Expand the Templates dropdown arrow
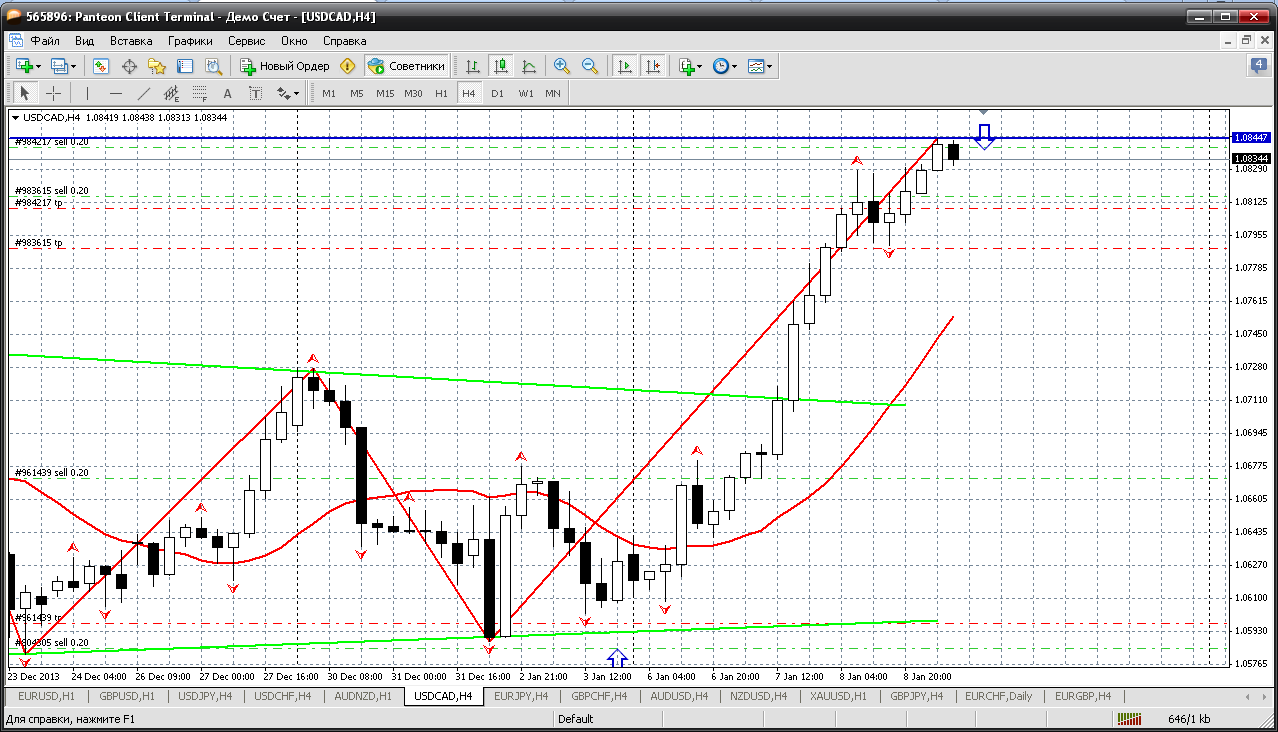1278x732 pixels. [x=770, y=66]
